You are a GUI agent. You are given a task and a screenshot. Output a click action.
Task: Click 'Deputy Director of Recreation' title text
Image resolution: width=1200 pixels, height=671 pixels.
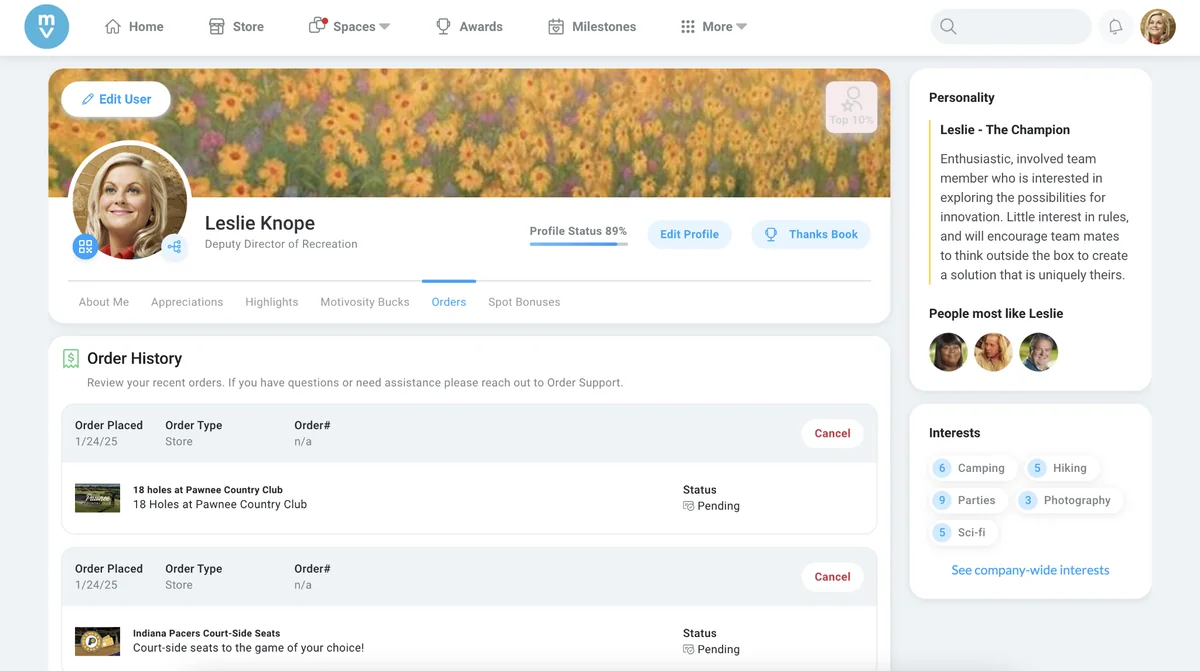[x=281, y=244]
